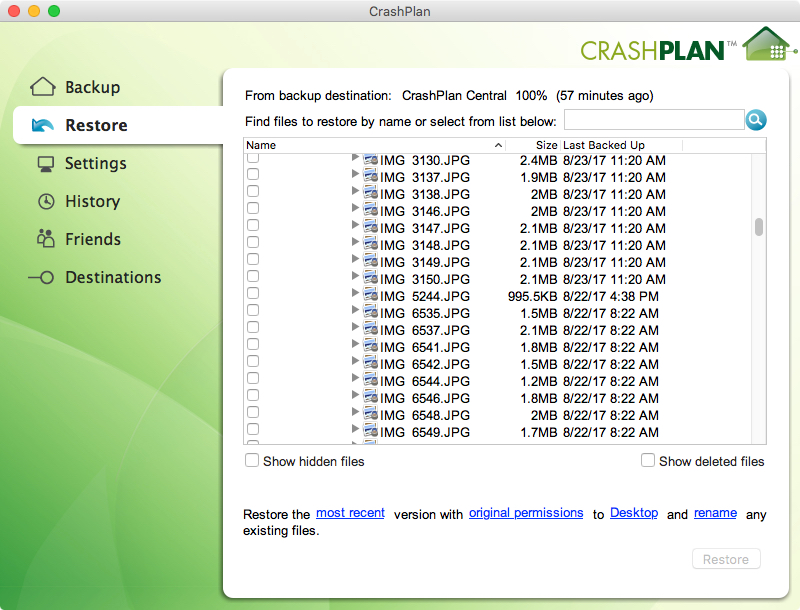This screenshot has height=610, width=800.
Task: Enable Show hidden files
Action: (x=252, y=461)
